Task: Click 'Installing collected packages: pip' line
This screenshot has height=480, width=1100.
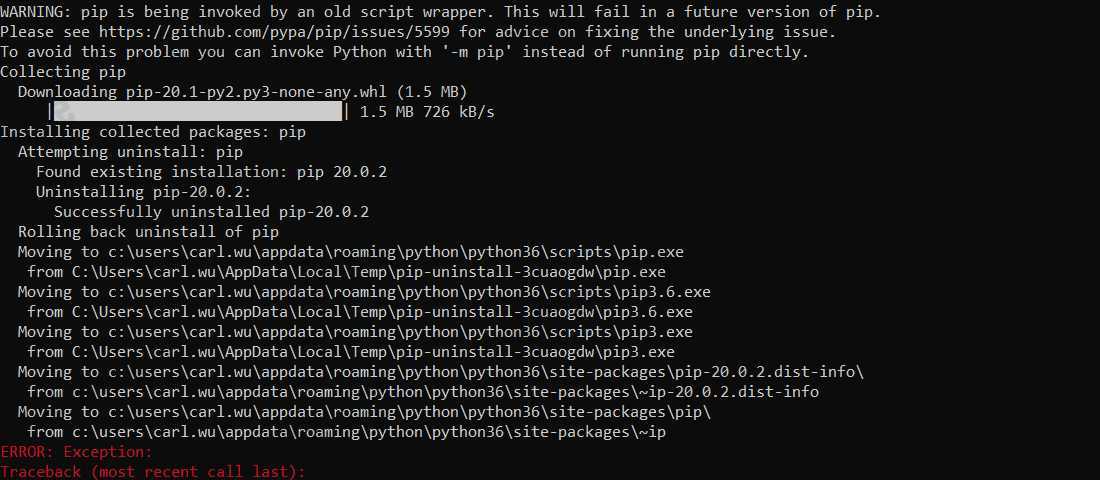Action: [153, 132]
